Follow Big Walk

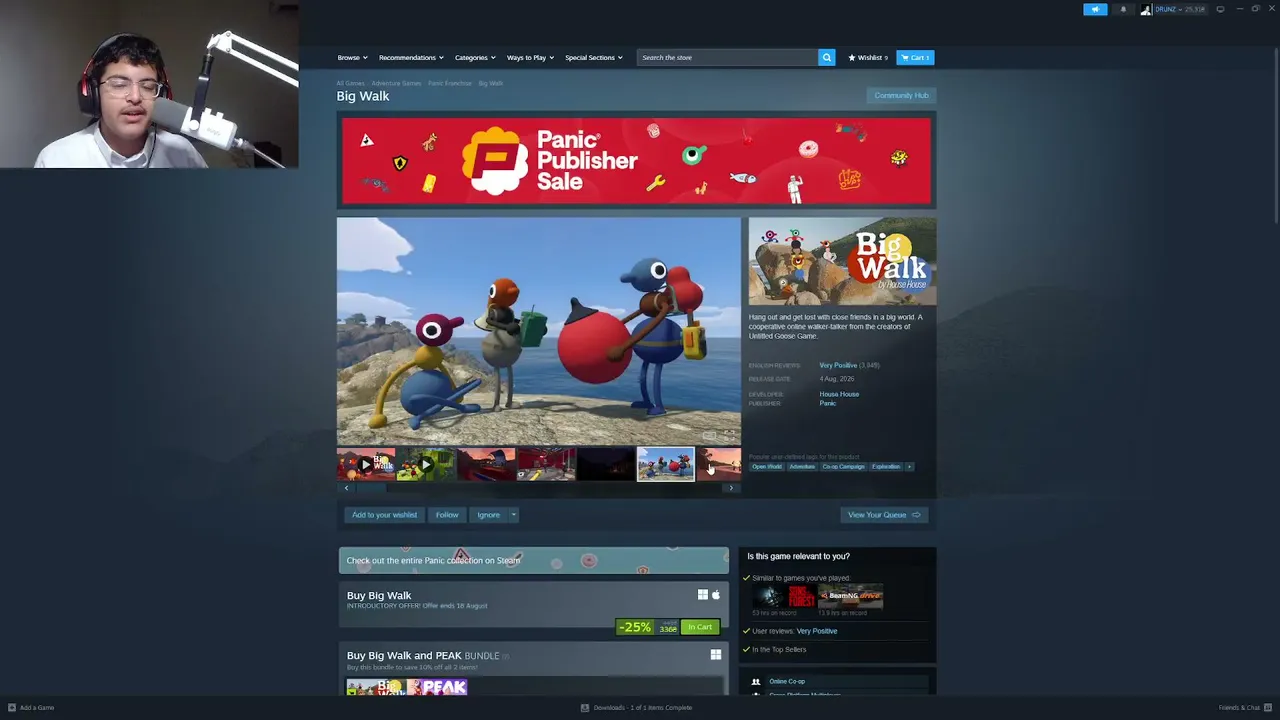447,515
